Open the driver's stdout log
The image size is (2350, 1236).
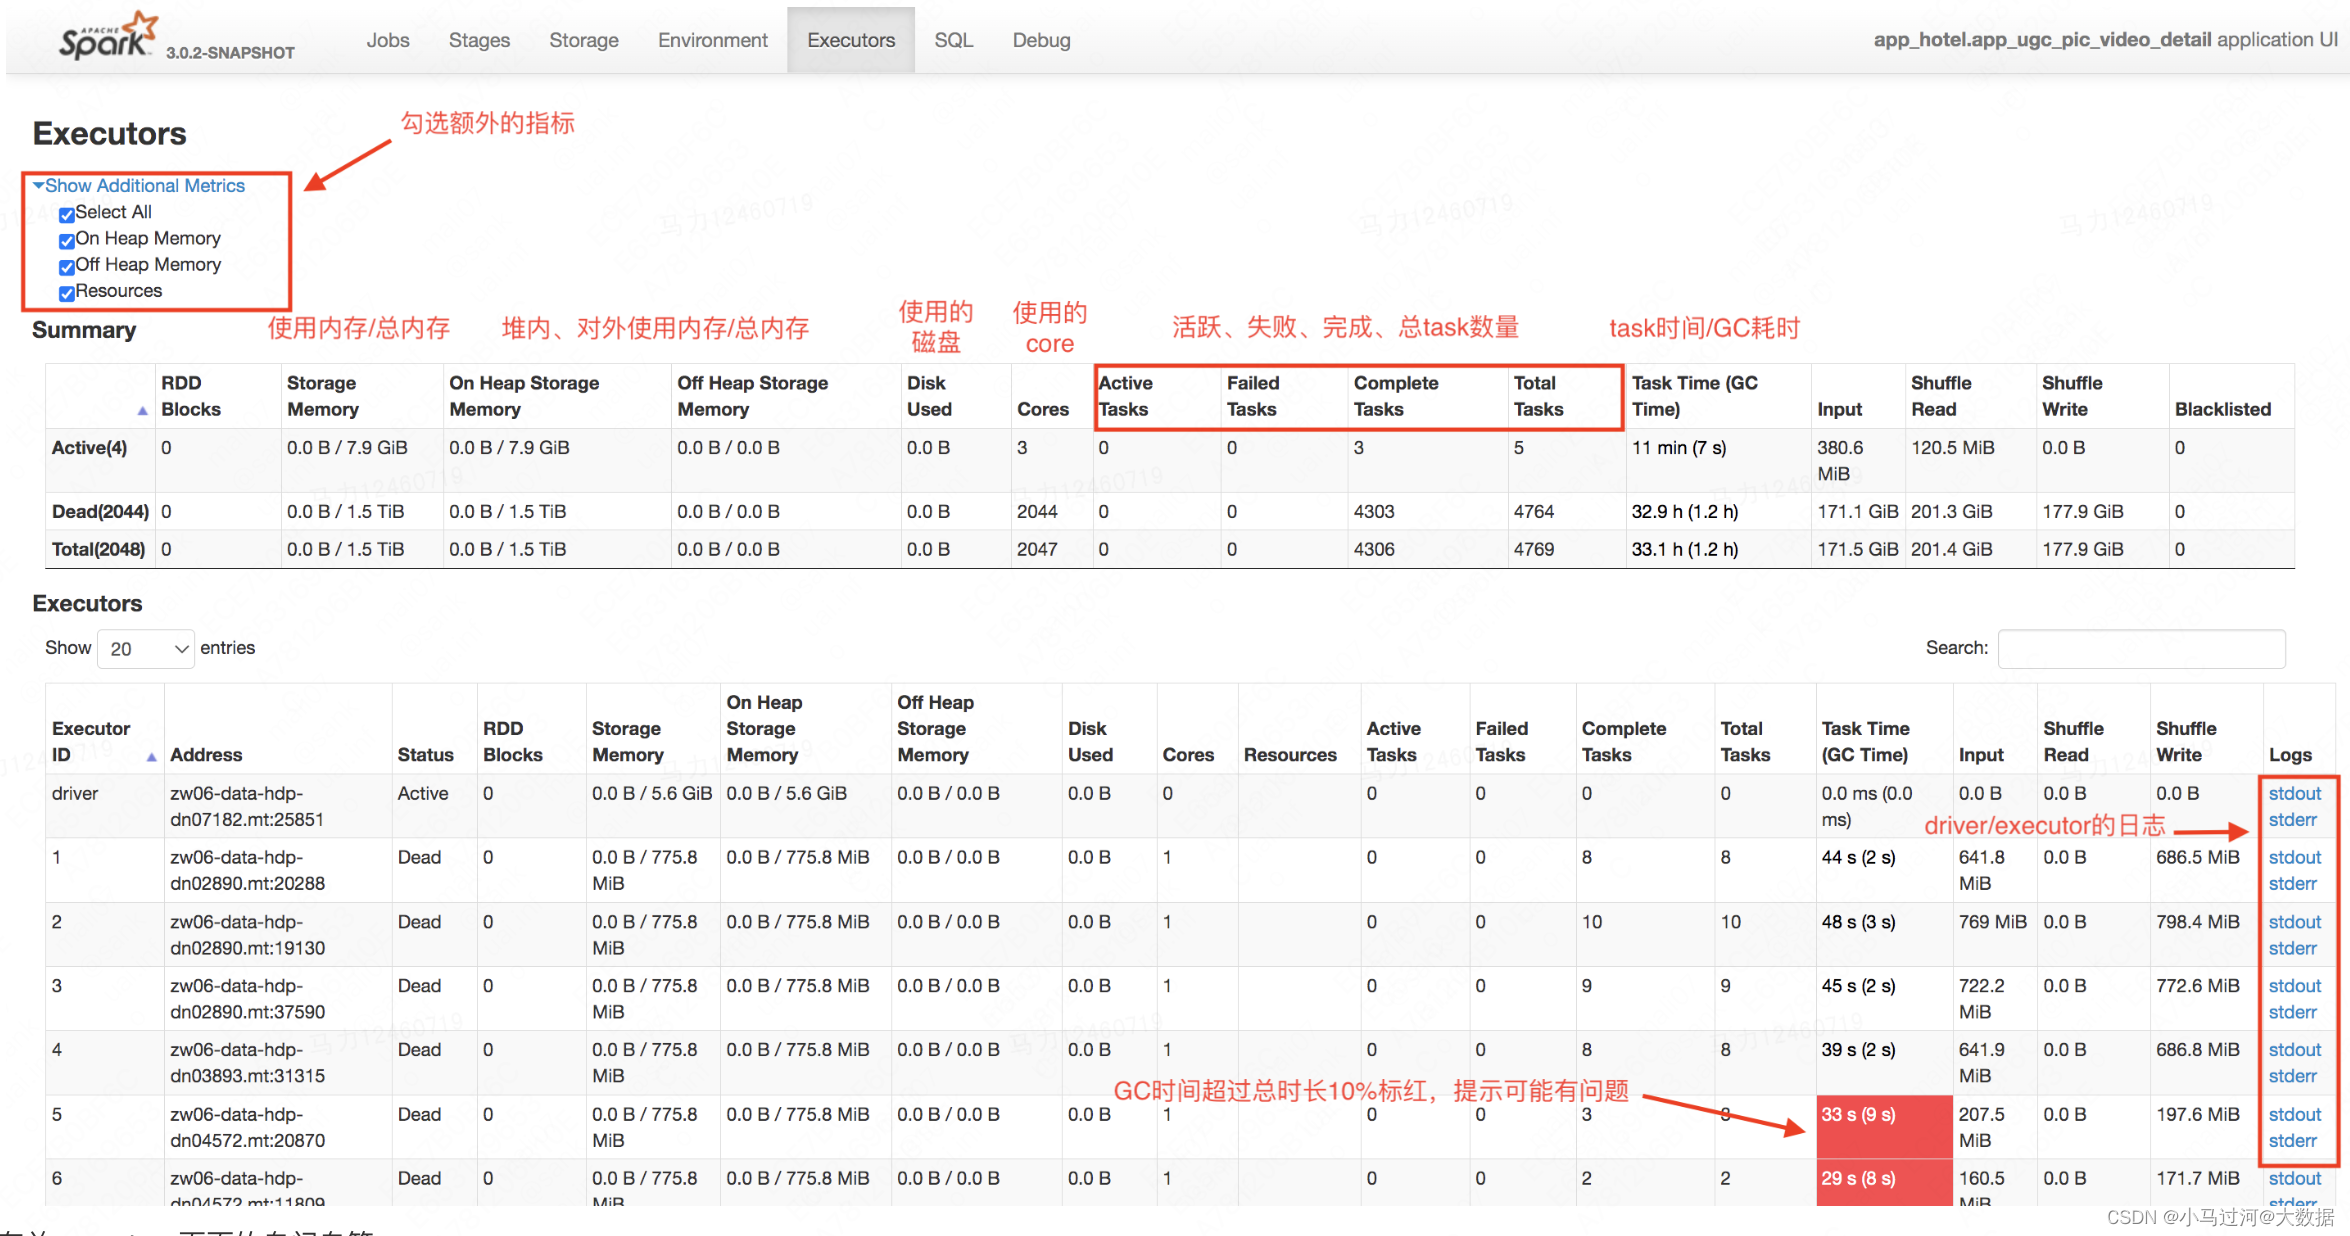pyautogui.click(x=2294, y=793)
